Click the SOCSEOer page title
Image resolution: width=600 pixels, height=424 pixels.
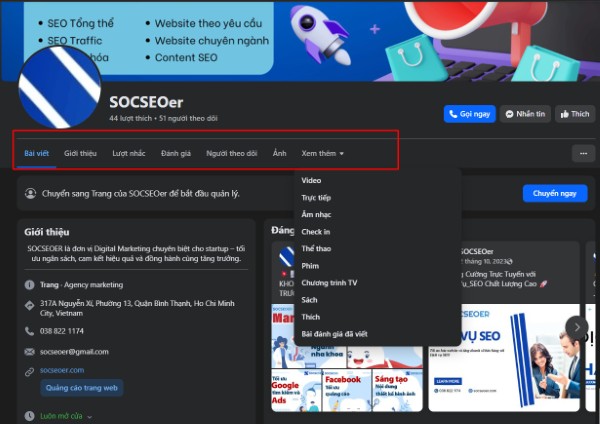[x=146, y=102]
